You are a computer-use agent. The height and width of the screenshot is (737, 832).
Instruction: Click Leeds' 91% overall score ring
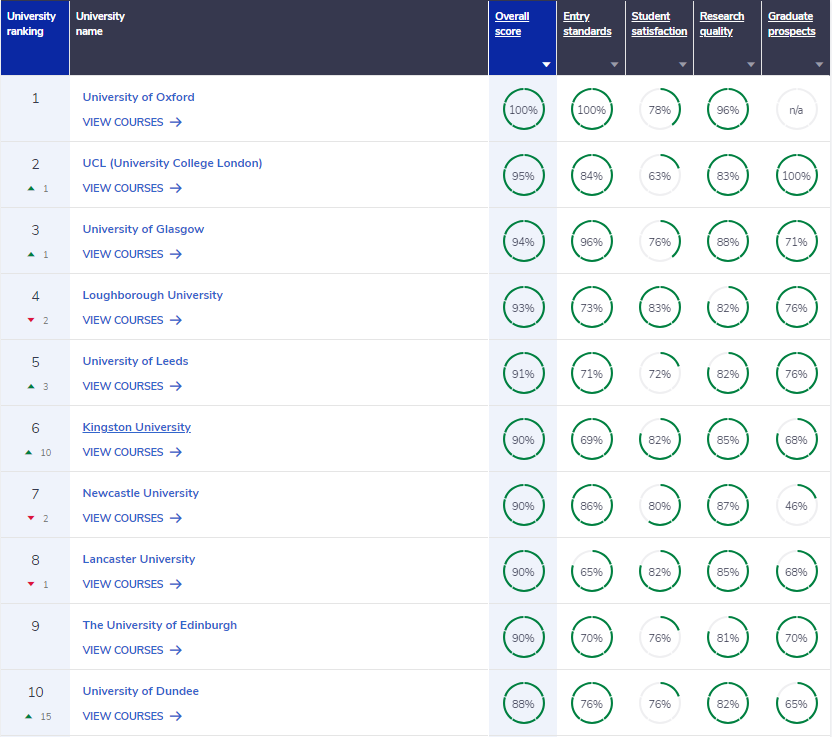(x=524, y=374)
